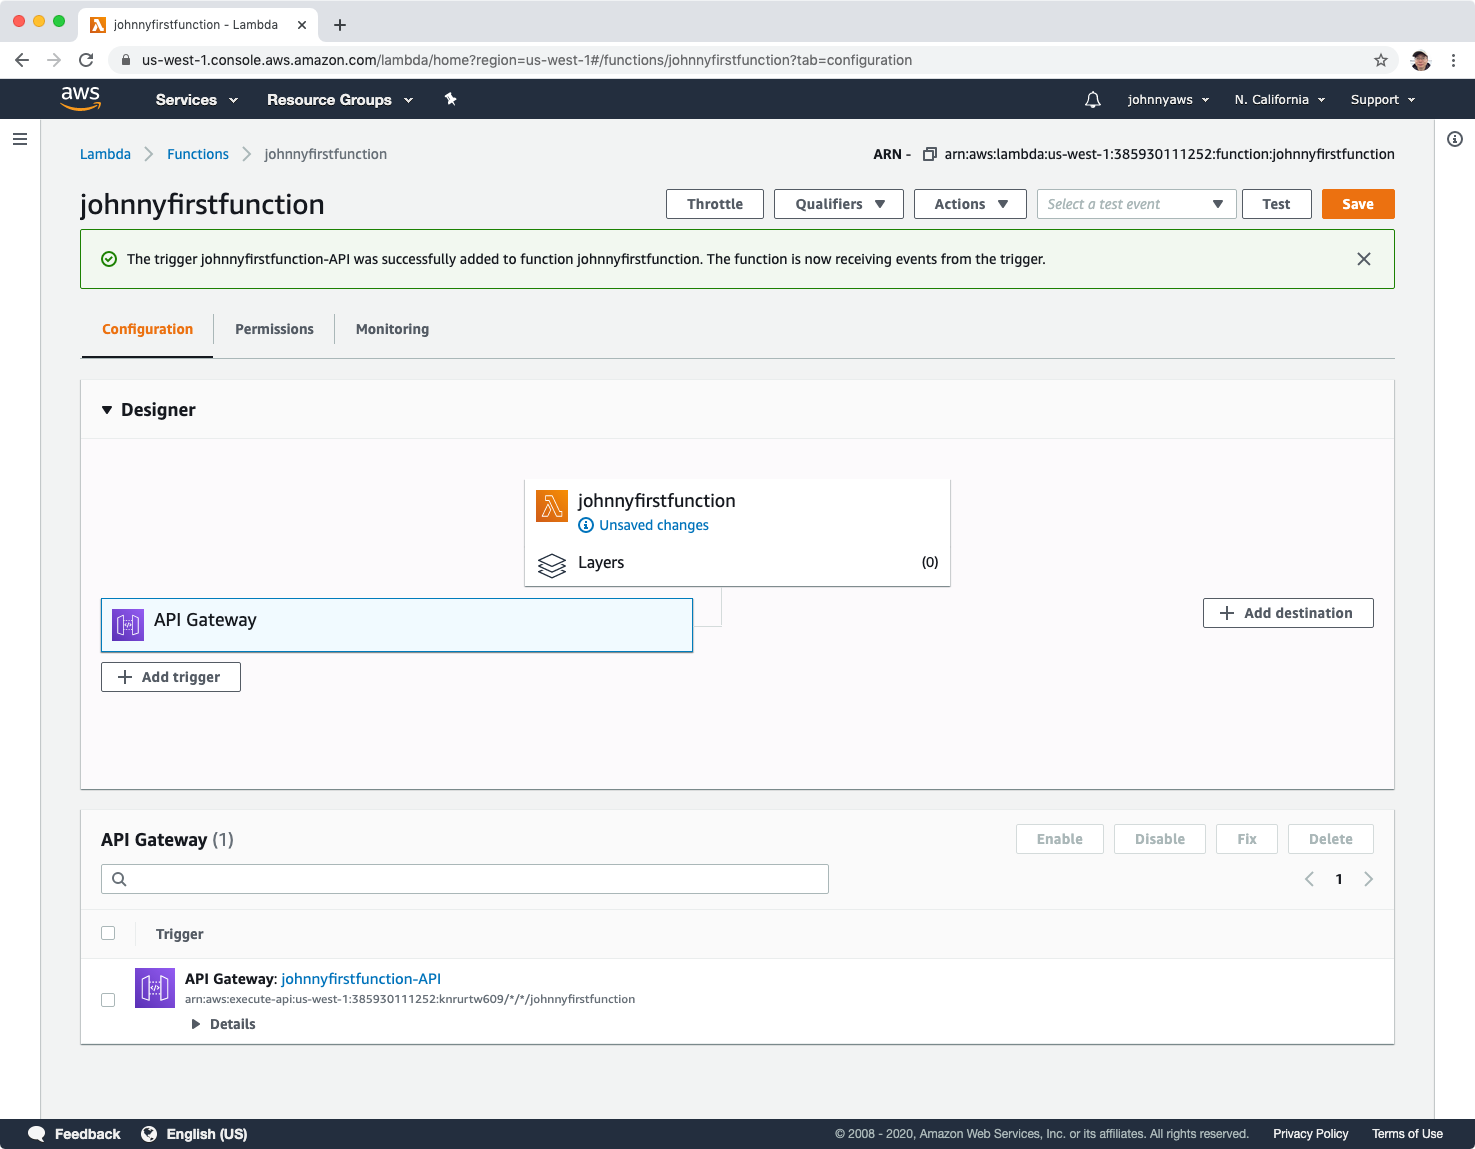
Task: Click the pin shortcuts icon in AWS navbar
Action: pyautogui.click(x=450, y=99)
